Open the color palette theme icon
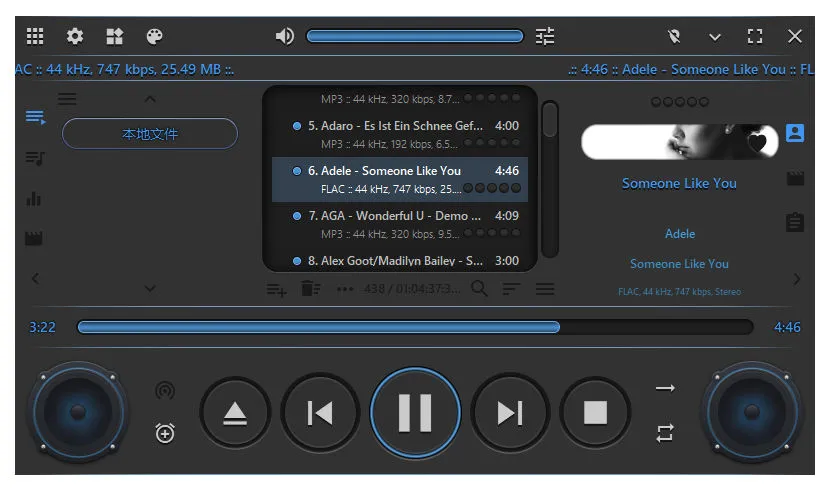The image size is (830, 489). pos(154,37)
